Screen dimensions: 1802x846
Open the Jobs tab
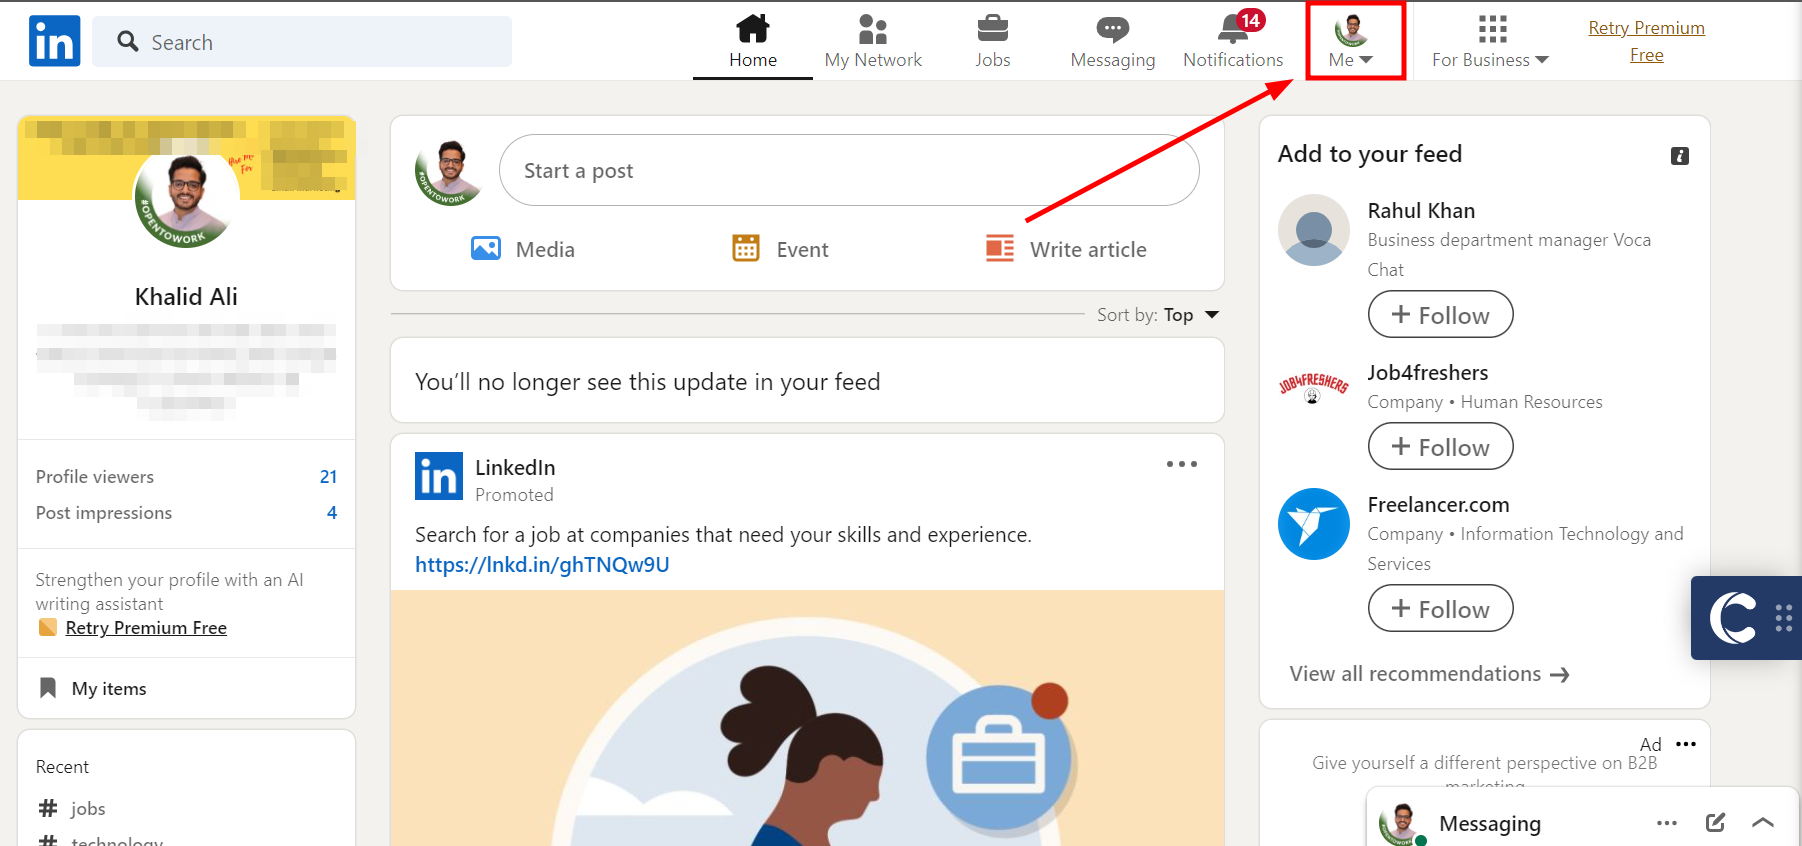click(993, 41)
